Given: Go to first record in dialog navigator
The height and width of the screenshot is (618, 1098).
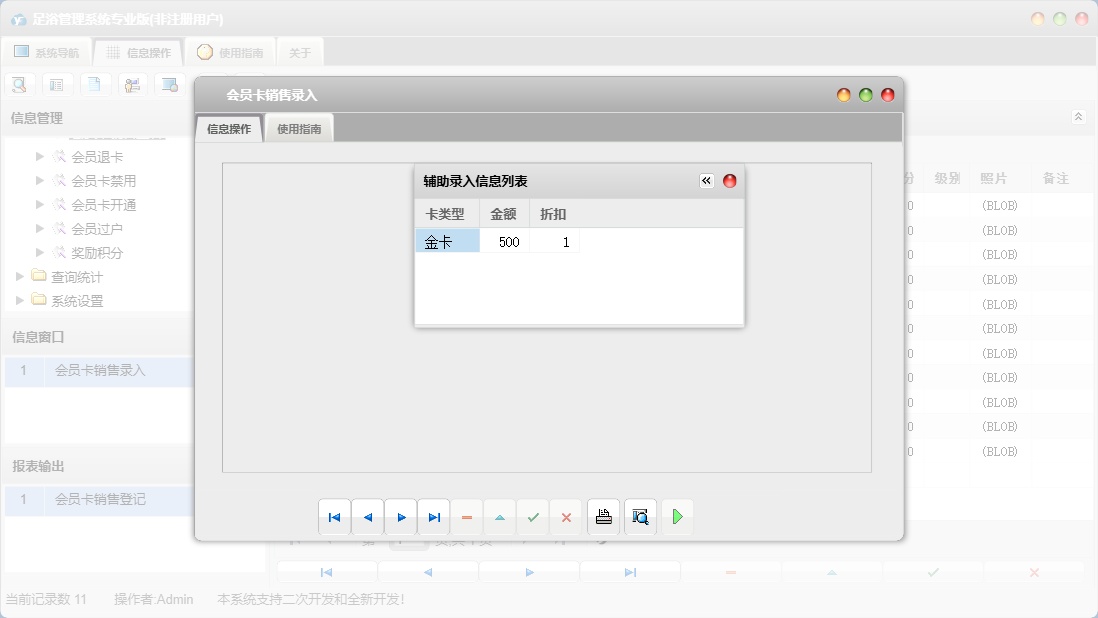Looking at the screenshot, I should (x=335, y=517).
